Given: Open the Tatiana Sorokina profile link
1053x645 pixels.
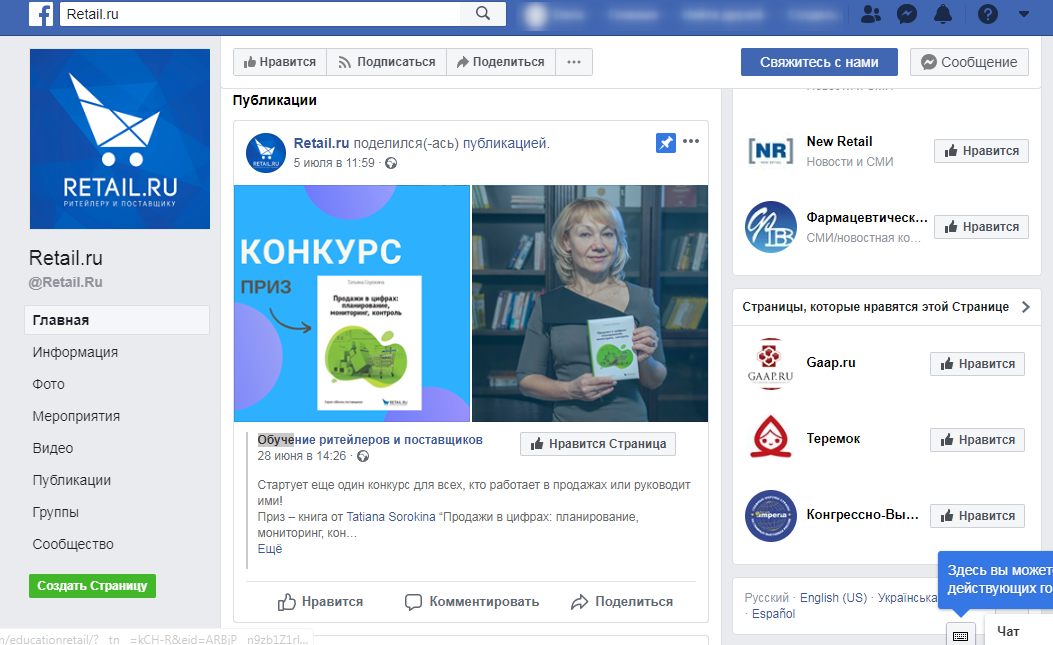Looking at the screenshot, I should pyautogui.click(x=391, y=517).
